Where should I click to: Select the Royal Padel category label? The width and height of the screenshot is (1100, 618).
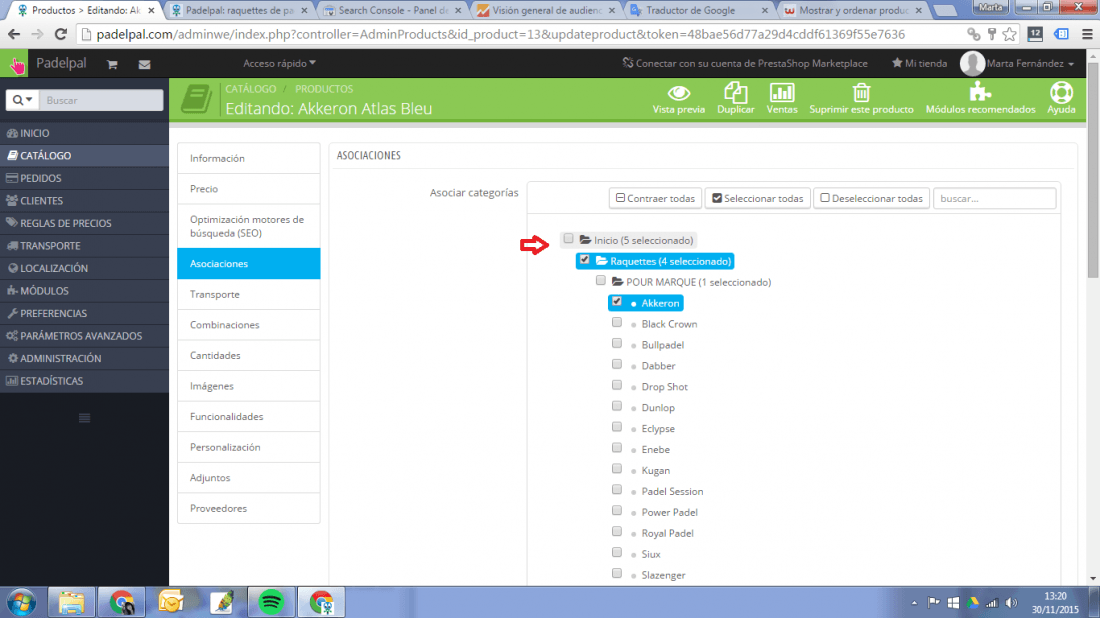667,534
